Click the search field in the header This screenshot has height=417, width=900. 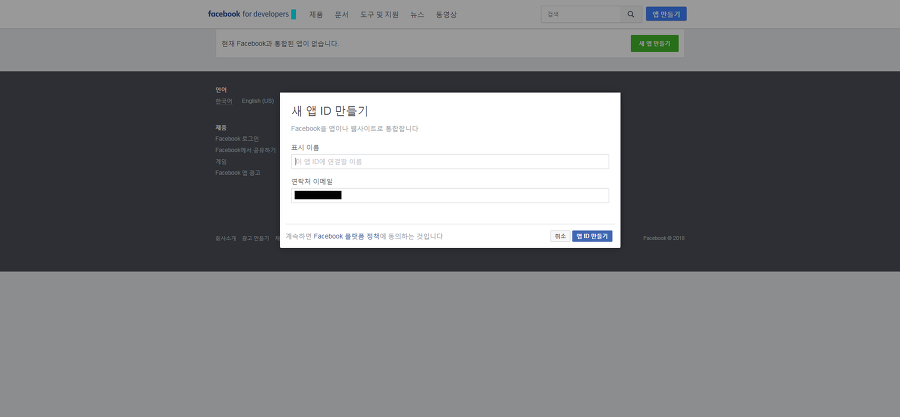581,14
